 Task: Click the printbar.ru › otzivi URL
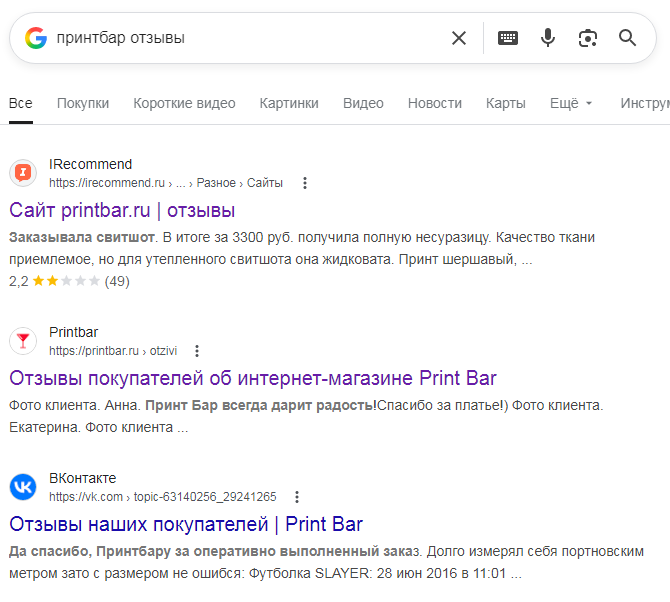[113, 351]
